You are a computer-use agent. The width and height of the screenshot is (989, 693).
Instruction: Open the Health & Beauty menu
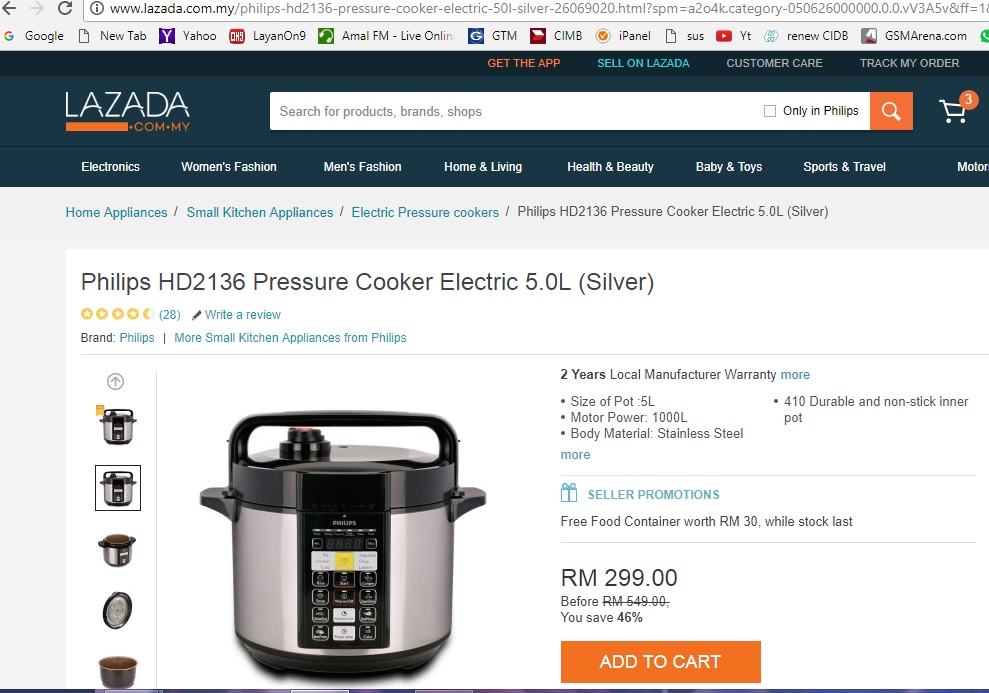610,166
